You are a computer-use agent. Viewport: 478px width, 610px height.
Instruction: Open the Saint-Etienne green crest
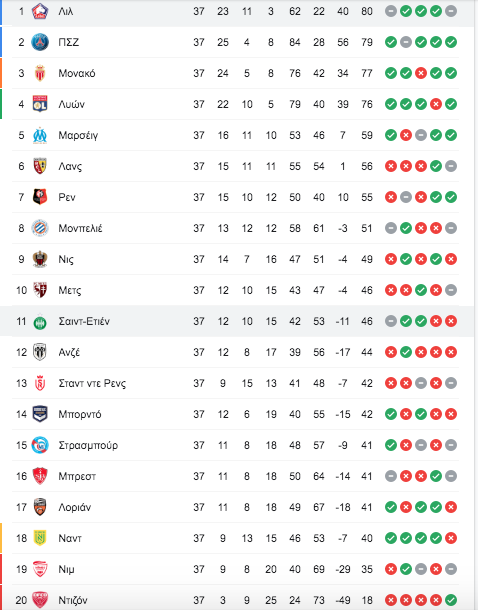[x=40, y=323]
